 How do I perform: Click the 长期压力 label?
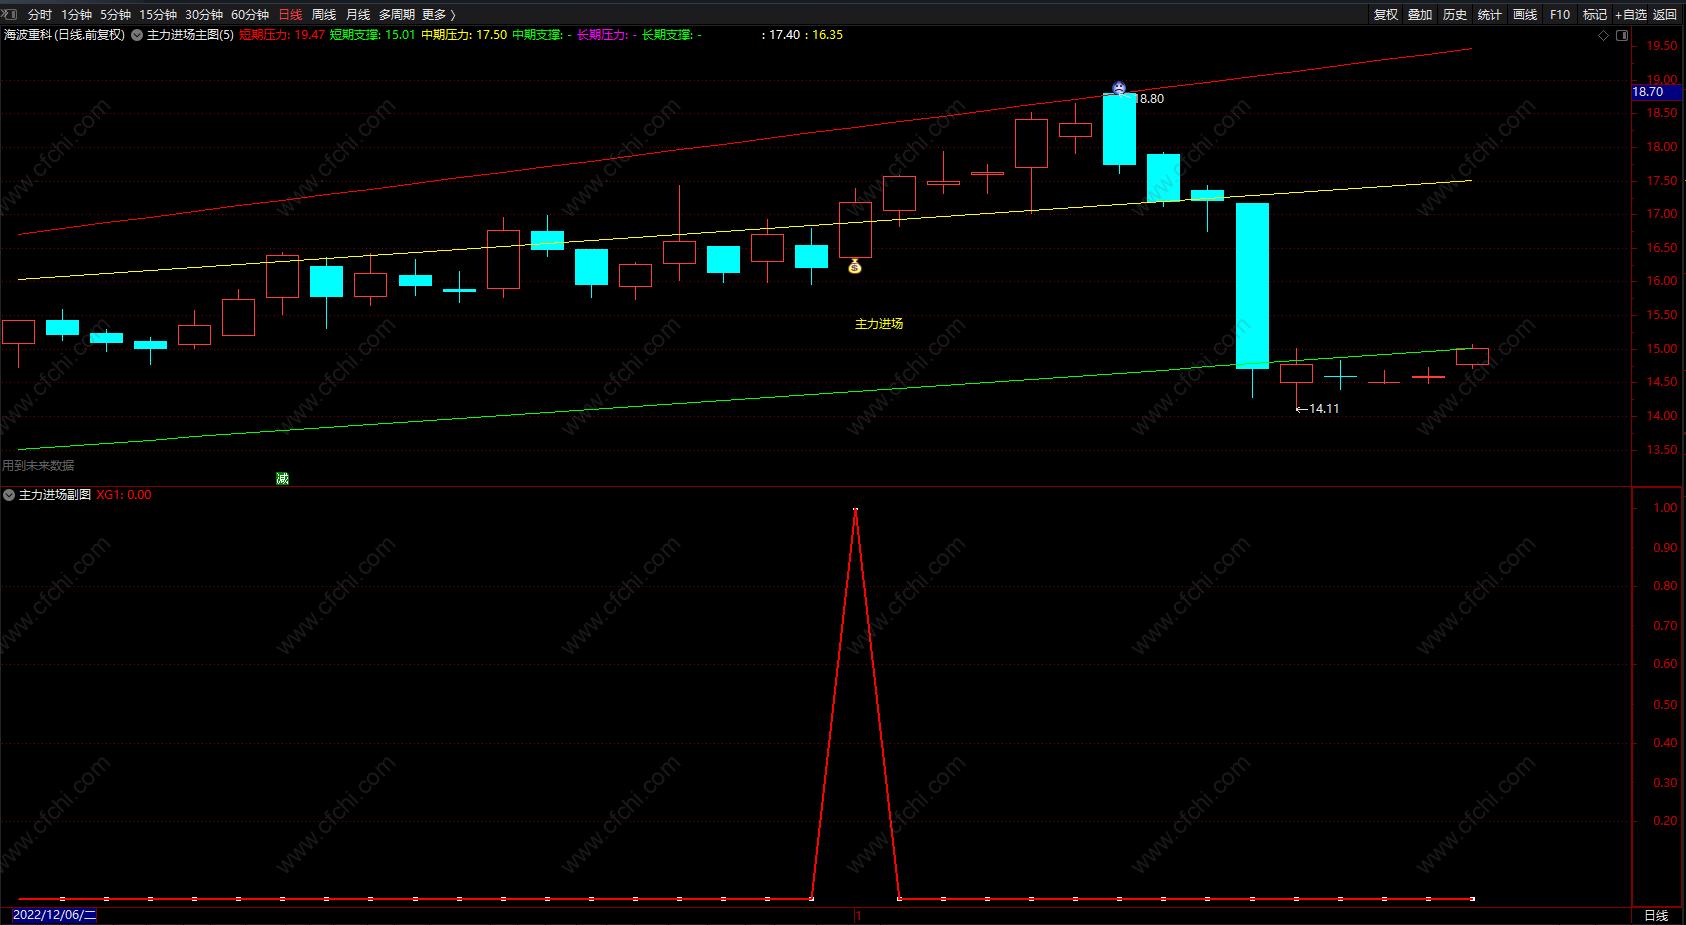tap(607, 35)
